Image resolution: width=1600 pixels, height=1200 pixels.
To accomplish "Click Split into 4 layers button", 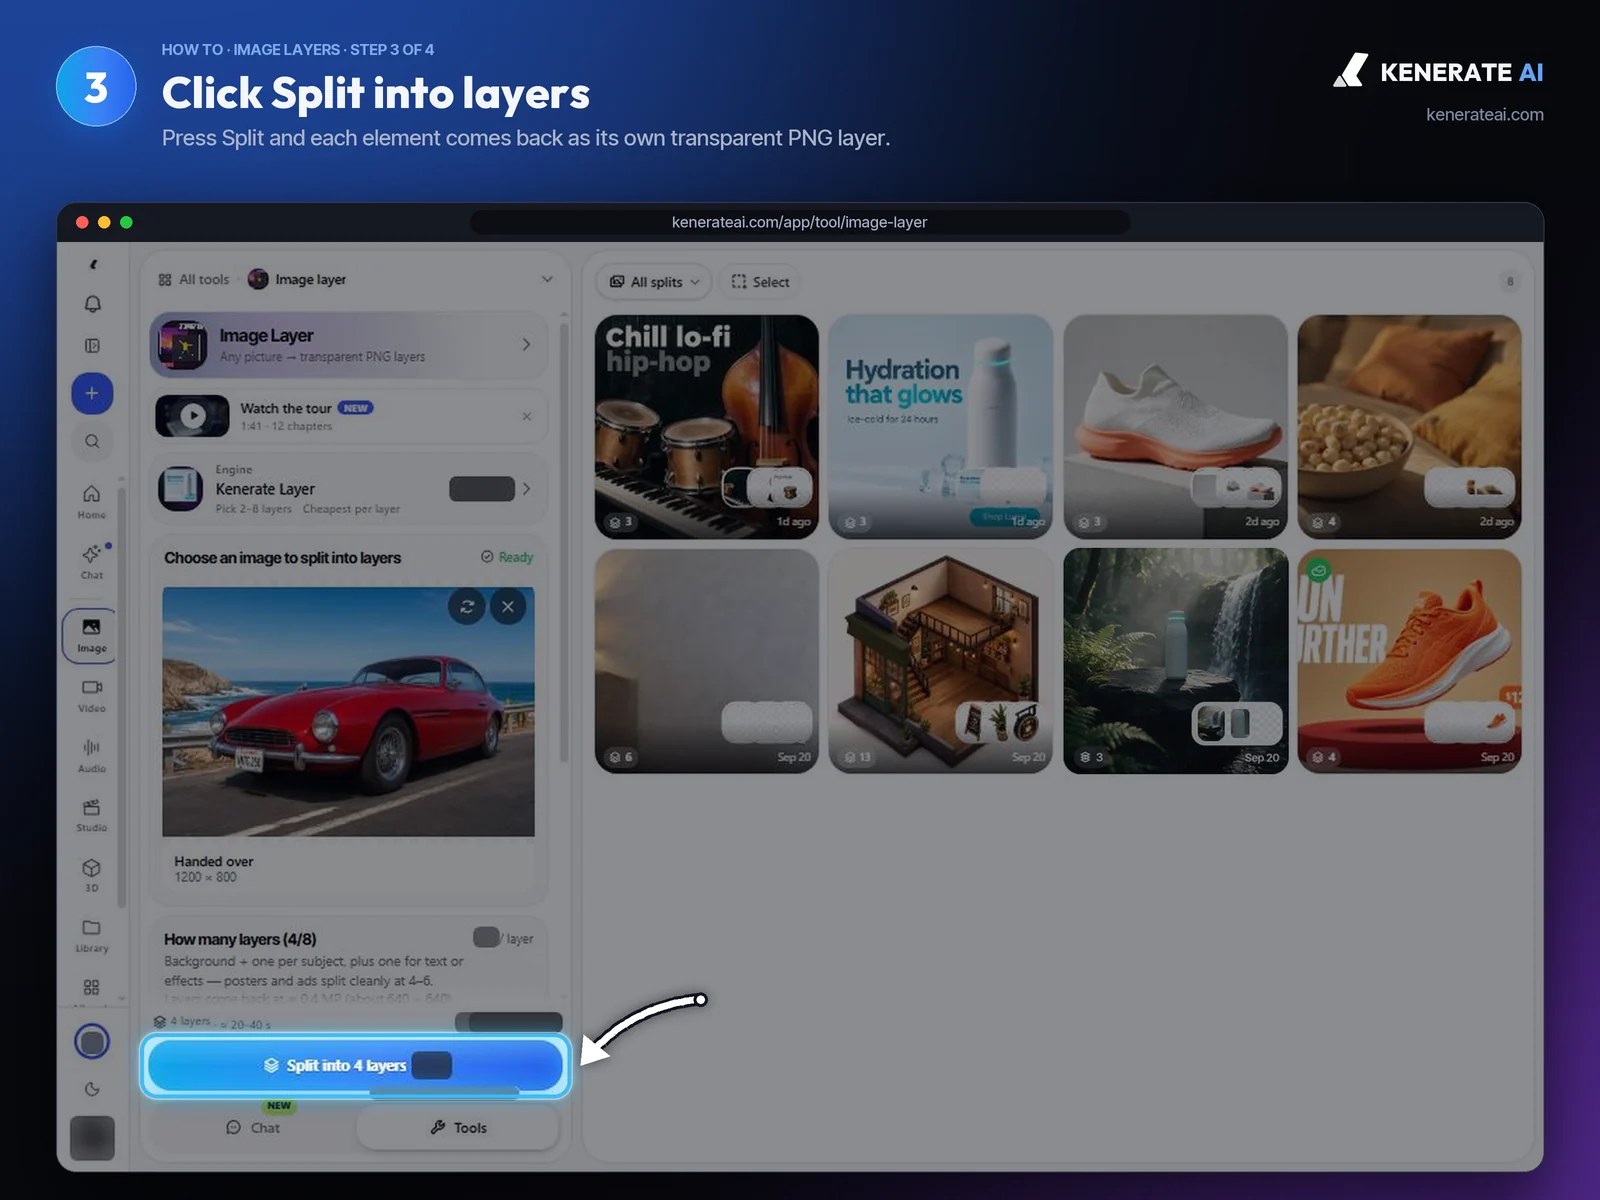I will click(x=356, y=1065).
